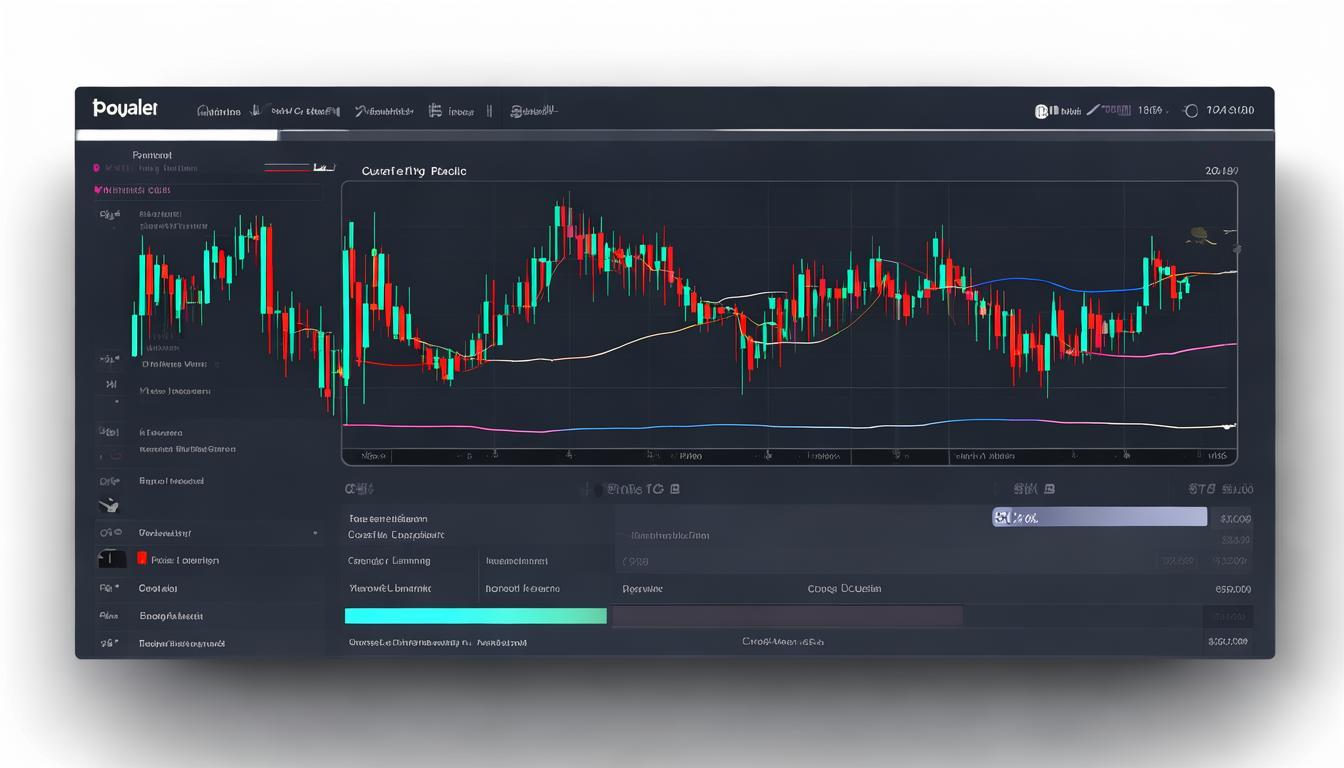This screenshot has height=768, width=1344.
Task: Click the round badge icon in the top-right header
Action: click(x=1041, y=111)
